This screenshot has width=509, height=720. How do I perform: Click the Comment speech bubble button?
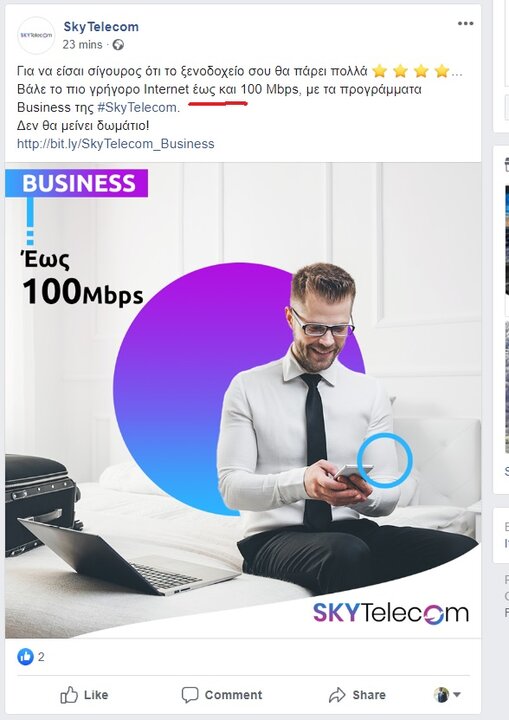pyautogui.click(x=222, y=695)
